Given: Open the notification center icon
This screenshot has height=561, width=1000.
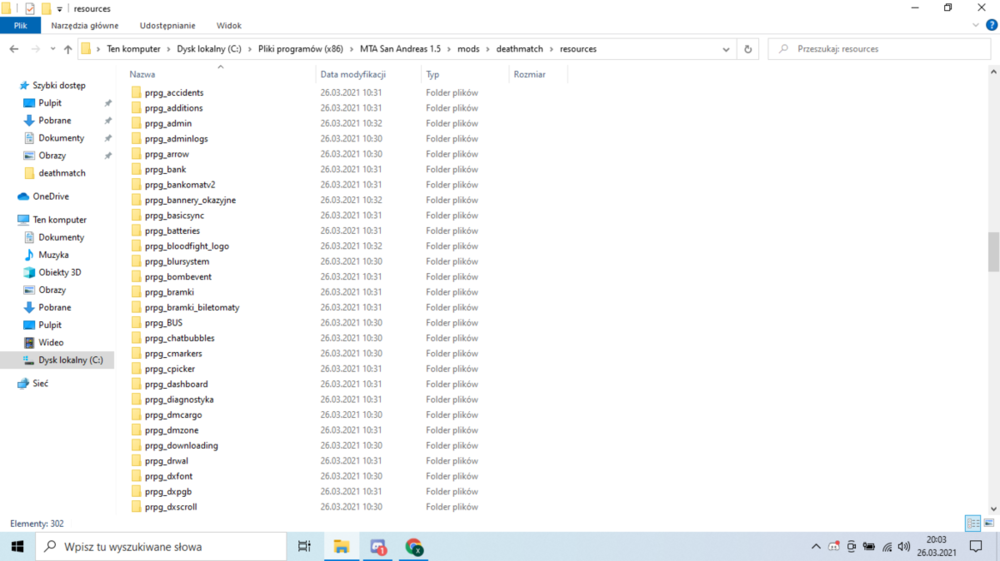Looking at the screenshot, I should [x=976, y=546].
